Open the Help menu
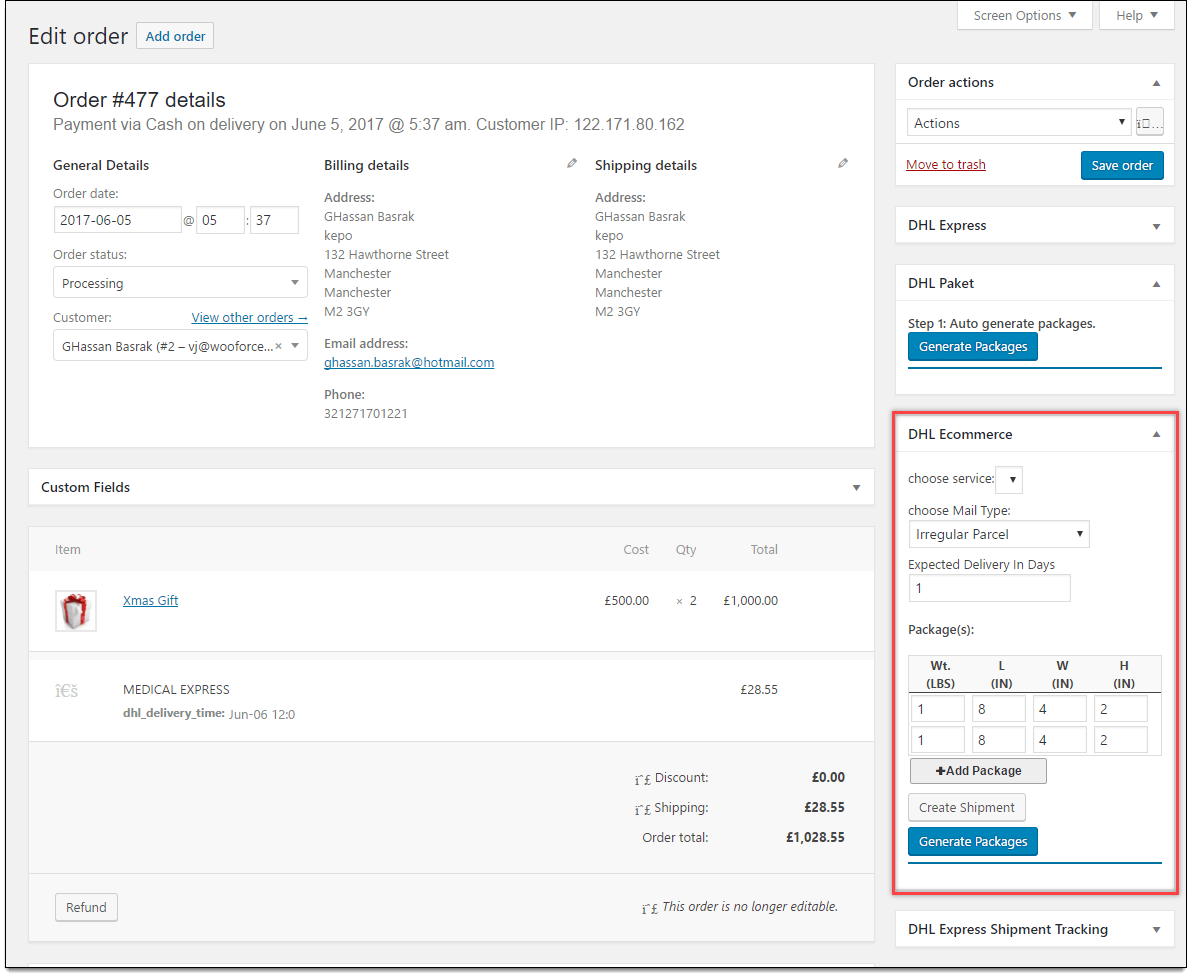The width and height of the screenshot is (1192, 978). [x=1136, y=15]
